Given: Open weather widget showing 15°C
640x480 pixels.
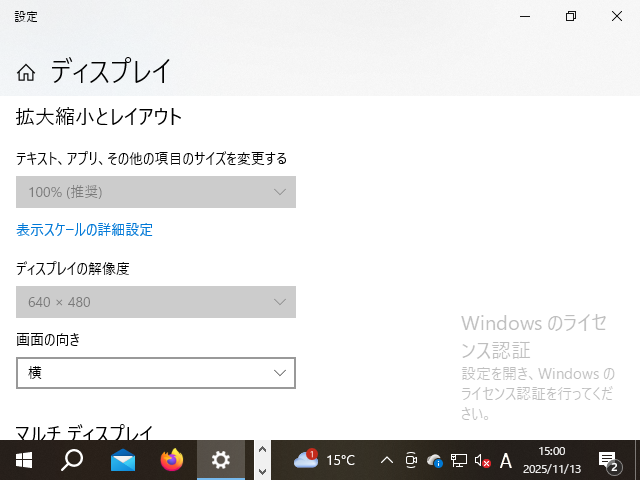Looking at the screenshot, I should (x=324, y=460).
